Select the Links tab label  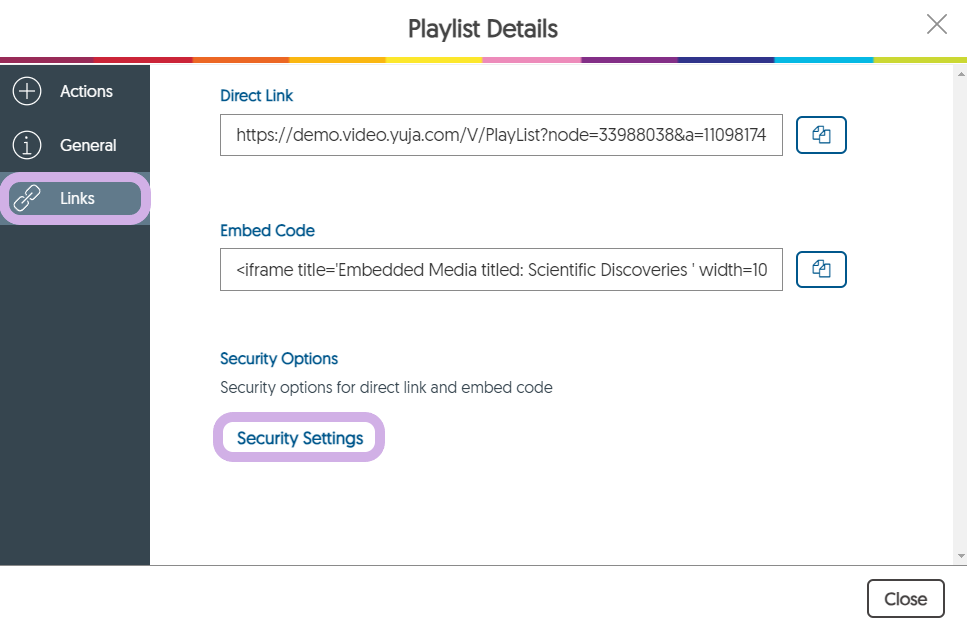(x=77, y=198)
